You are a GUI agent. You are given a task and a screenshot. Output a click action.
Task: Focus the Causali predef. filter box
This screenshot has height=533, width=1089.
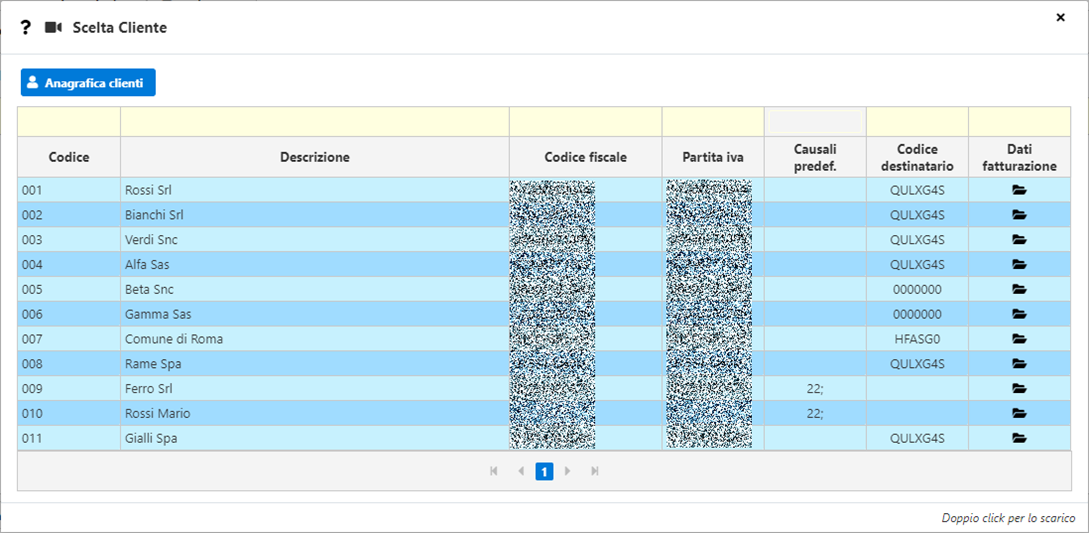815,122
